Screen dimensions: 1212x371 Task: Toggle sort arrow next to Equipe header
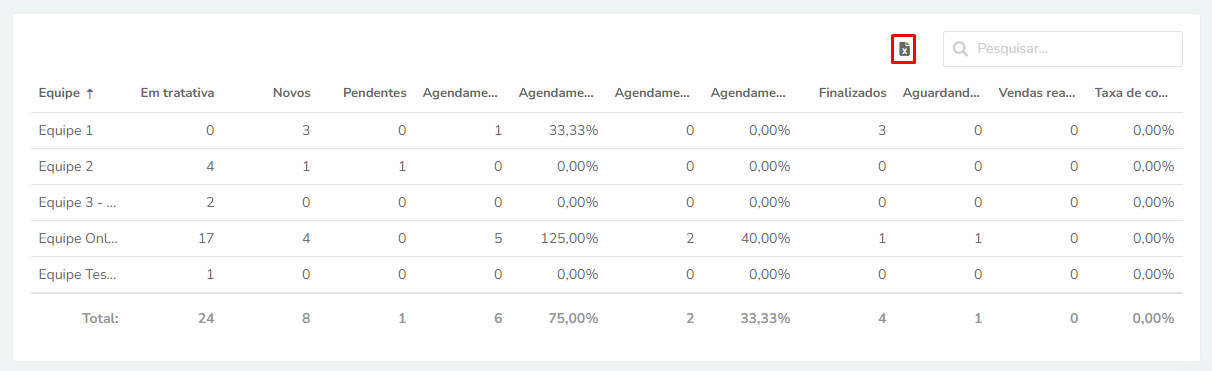tap(90, 93)
